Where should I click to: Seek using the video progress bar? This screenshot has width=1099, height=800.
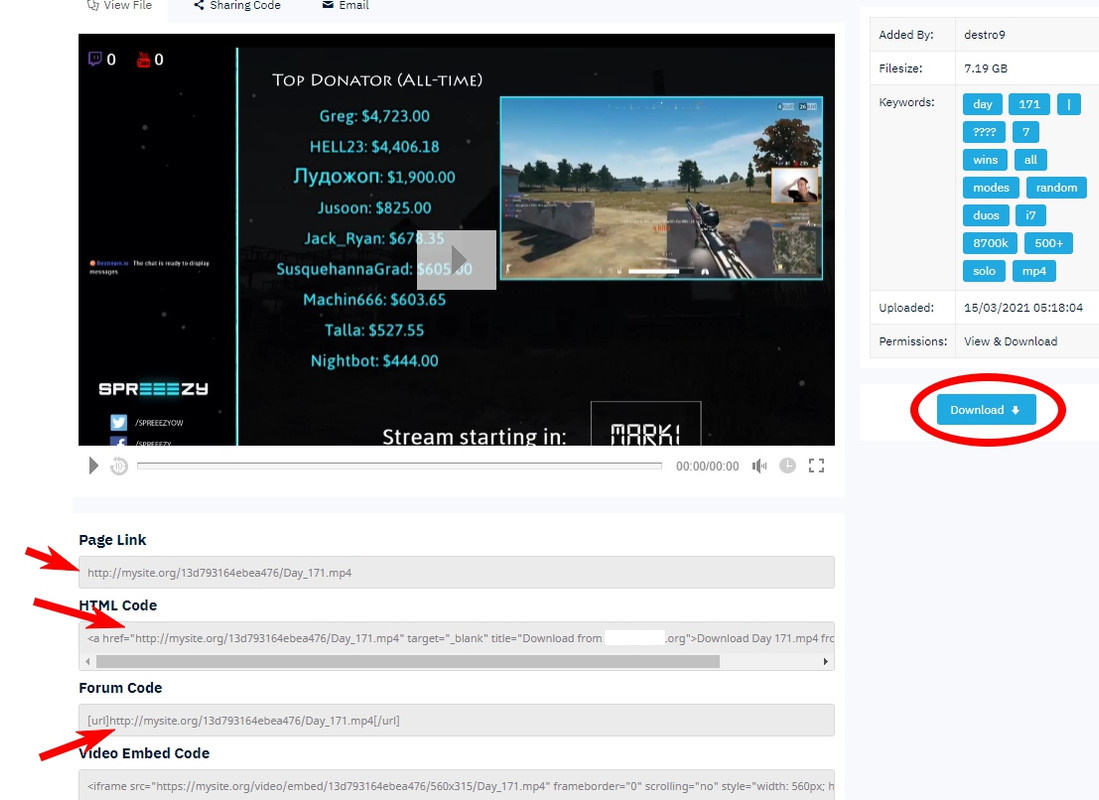click(400, 466)
